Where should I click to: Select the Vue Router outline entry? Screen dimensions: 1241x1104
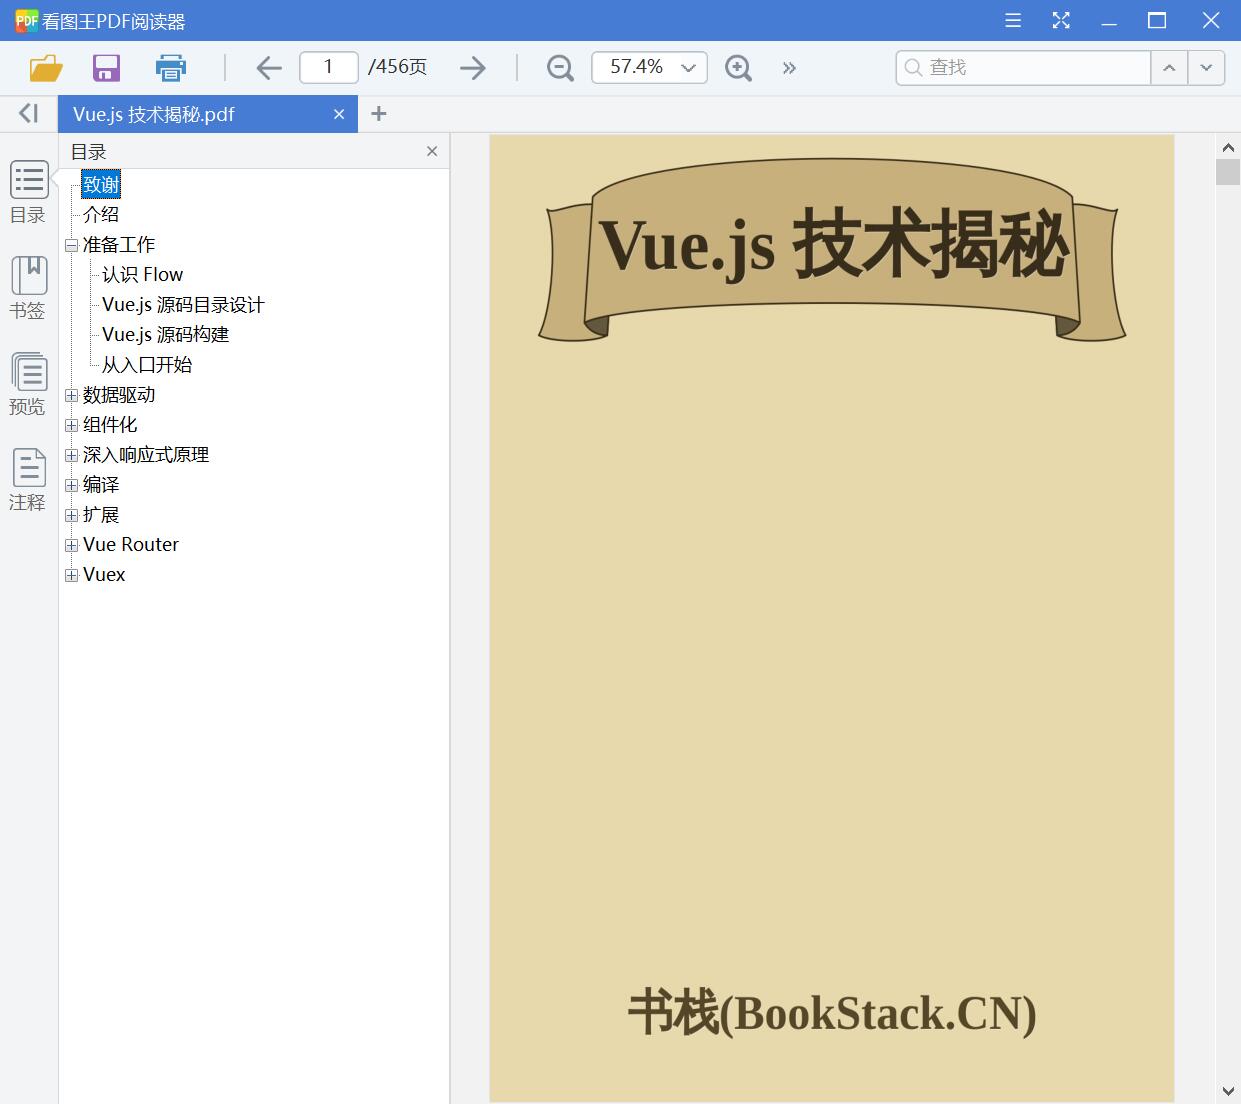pyautogui.click(x=131, y=544)
